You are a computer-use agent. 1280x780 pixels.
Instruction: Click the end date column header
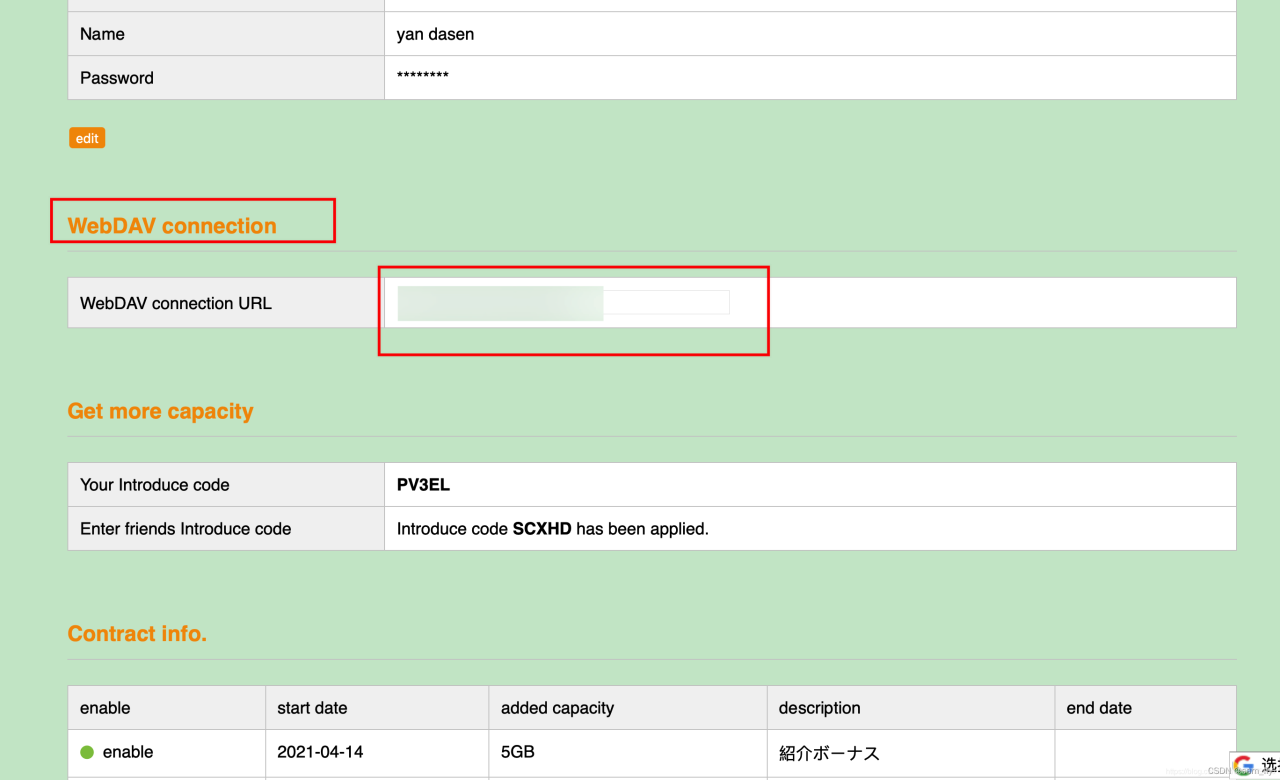click(1098, 707)
